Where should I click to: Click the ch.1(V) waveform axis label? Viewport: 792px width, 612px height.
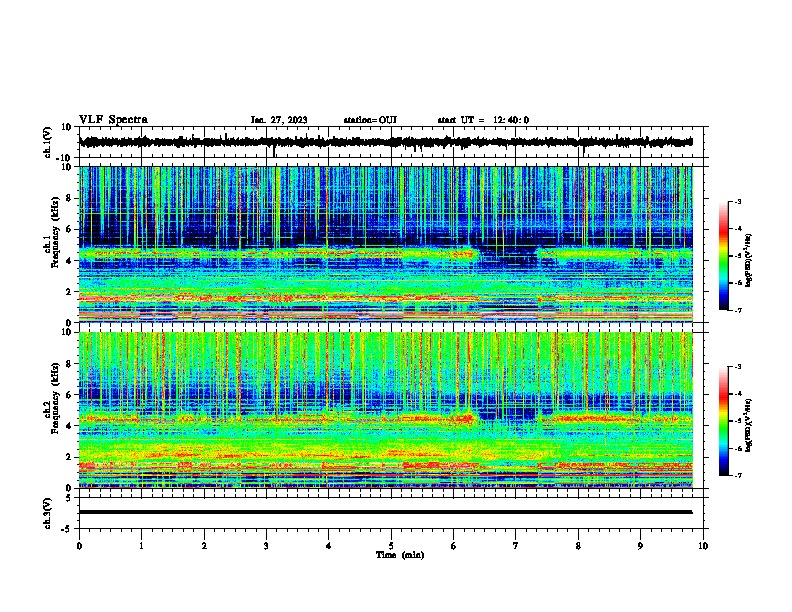coord(48,142)
